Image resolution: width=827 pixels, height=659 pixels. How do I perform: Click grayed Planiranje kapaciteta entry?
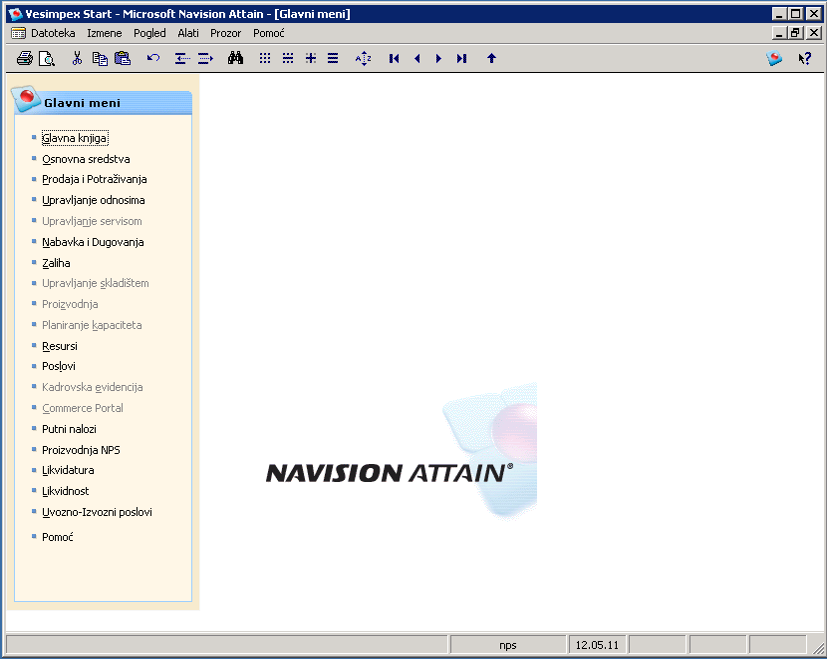coord(92,325)
